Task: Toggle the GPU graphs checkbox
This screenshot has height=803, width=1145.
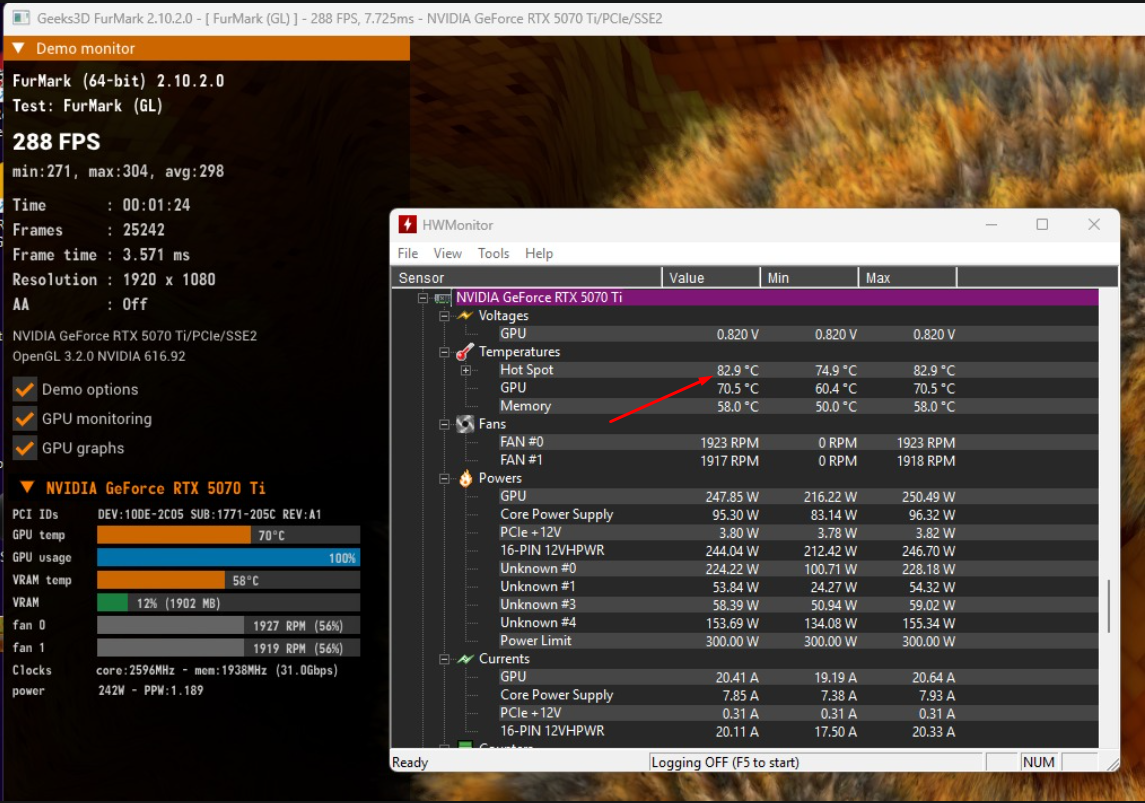Action: point(25,447)
